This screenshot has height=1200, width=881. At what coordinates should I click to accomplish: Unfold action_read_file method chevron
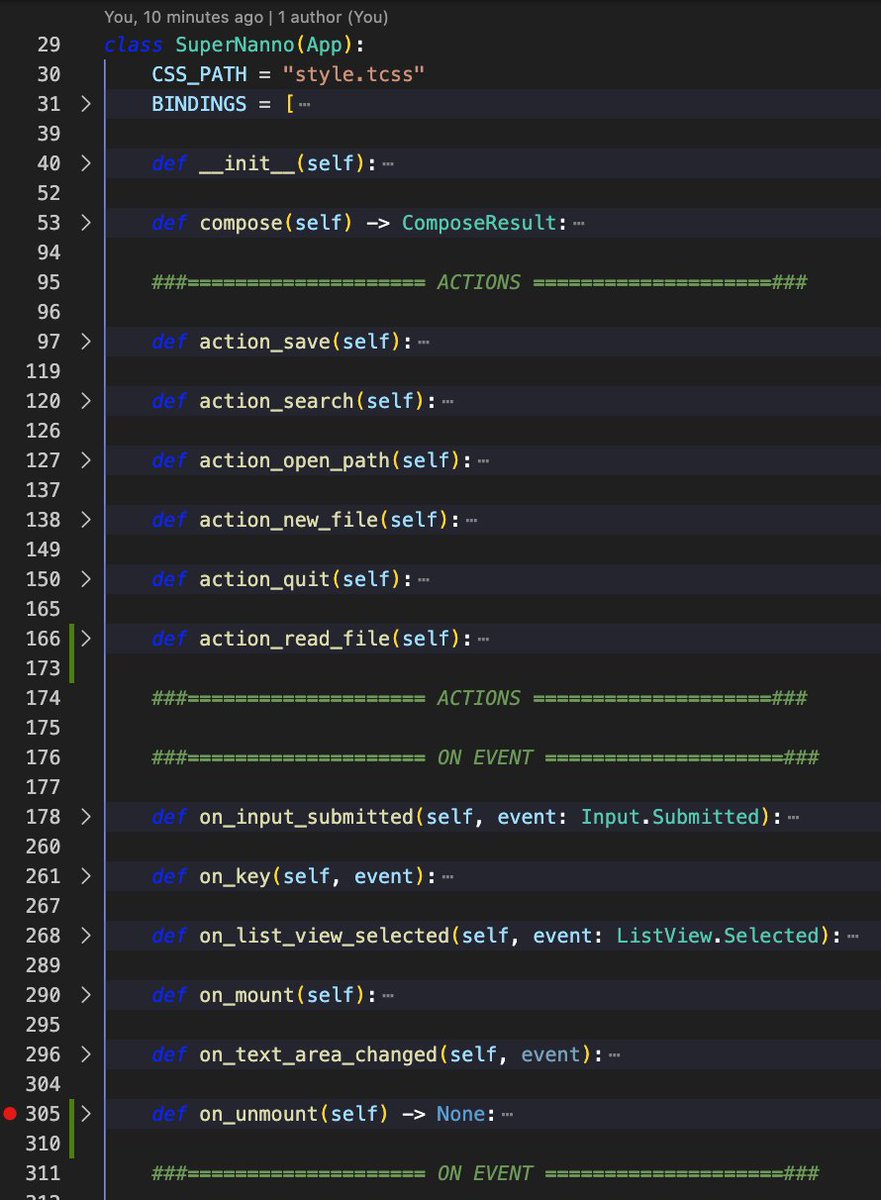pyautogui.click(x=85, y=639)
